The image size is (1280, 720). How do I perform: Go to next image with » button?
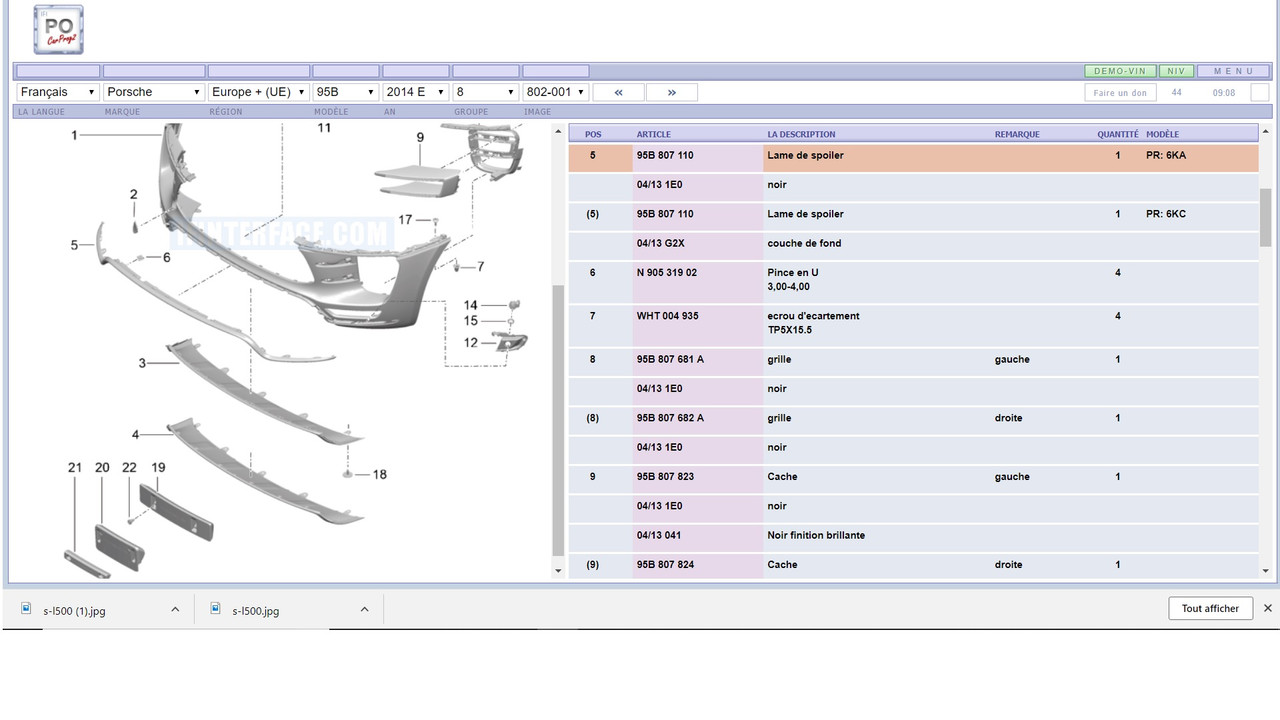click(x=672, y=92)
